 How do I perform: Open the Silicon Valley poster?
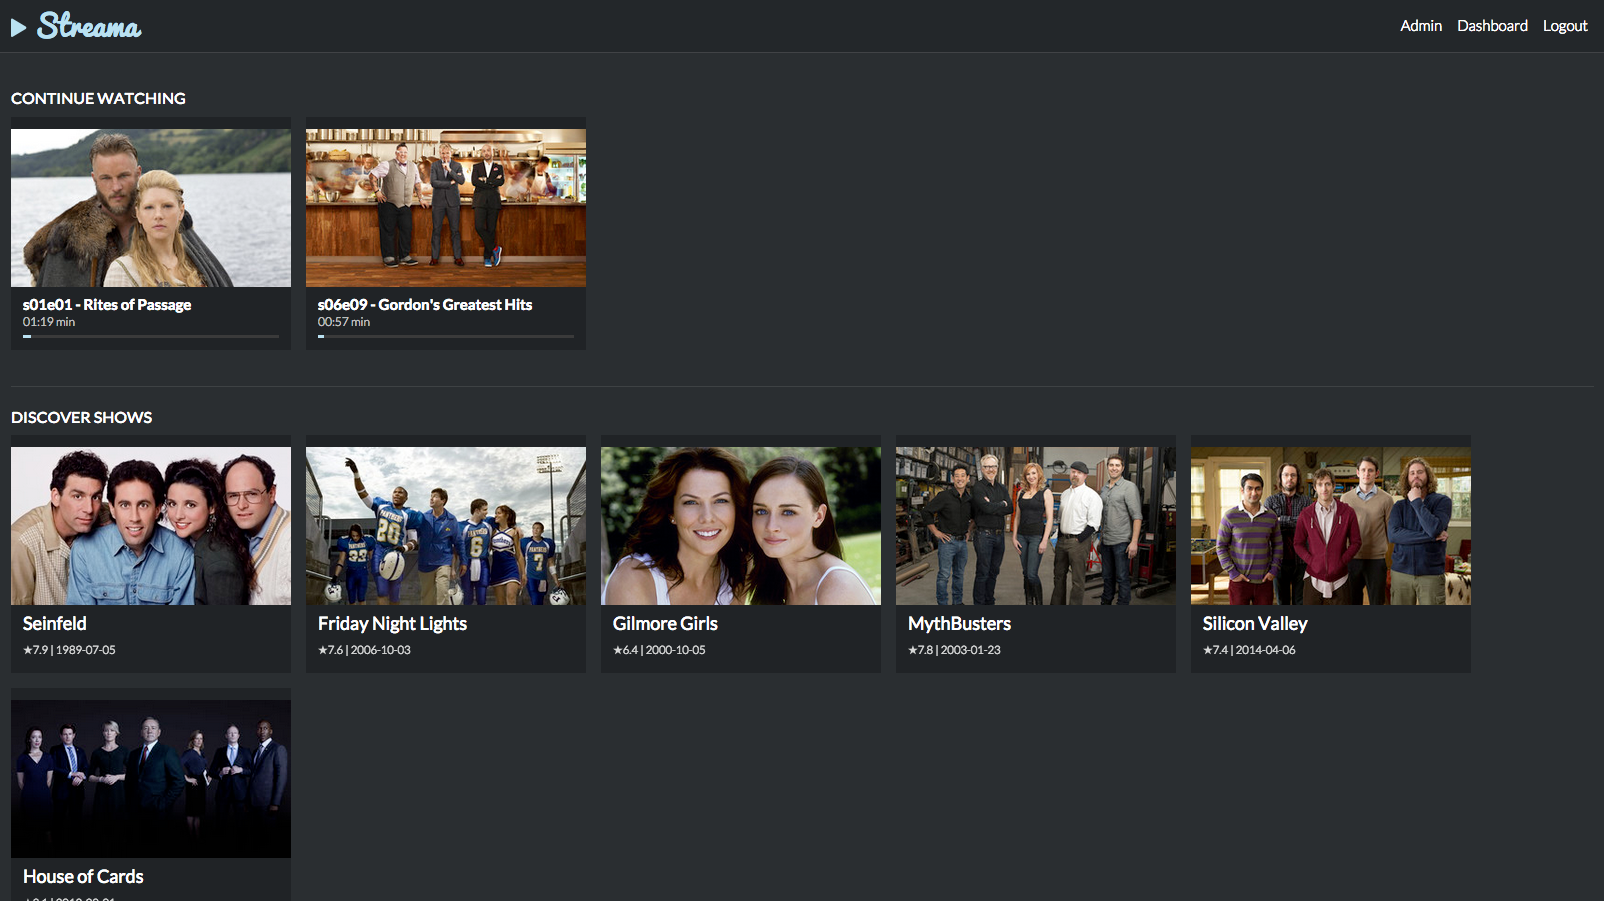pyautogui.click(x=1331, y=526)
